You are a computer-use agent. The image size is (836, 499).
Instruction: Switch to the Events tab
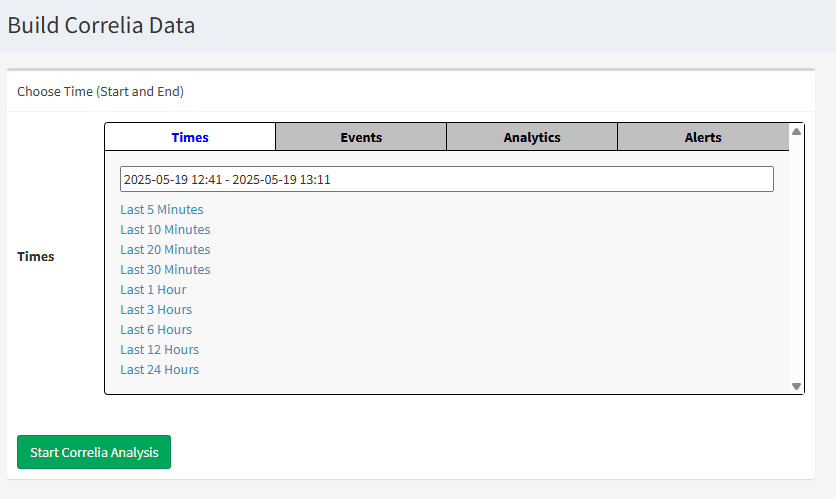[x=361, y=137]
